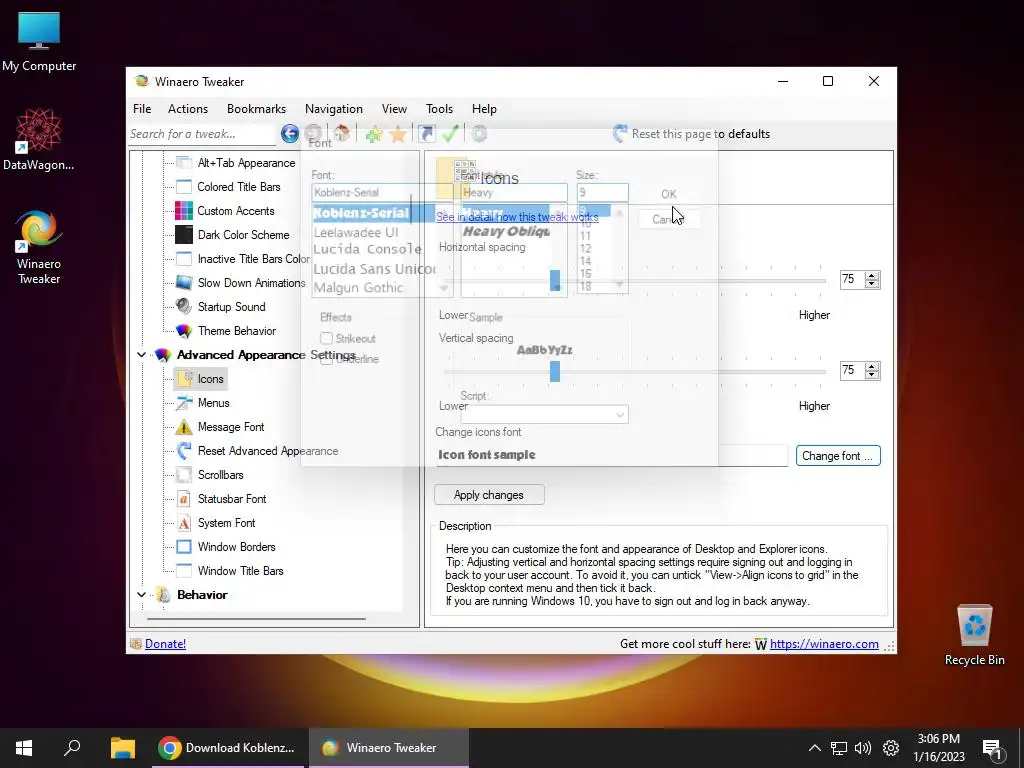Viewport: 1024px width, 768px height.
Task: Click the vertical spacing value field 75
Action: [852, 370]
